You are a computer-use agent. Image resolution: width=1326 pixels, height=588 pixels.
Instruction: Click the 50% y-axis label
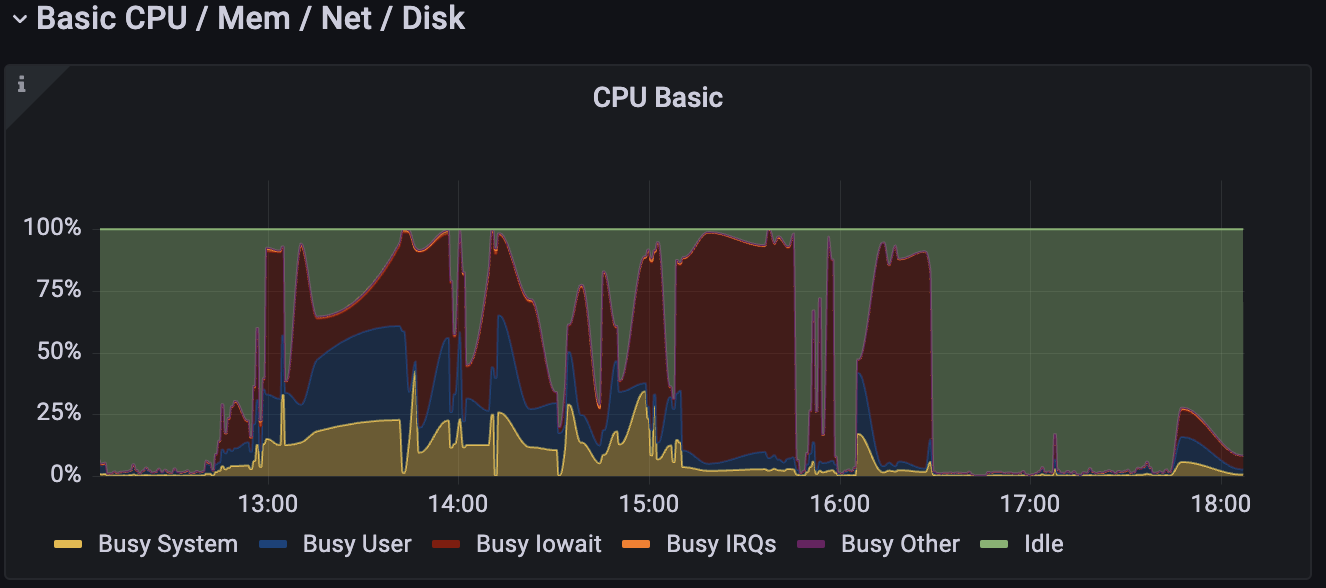(58, 351)
